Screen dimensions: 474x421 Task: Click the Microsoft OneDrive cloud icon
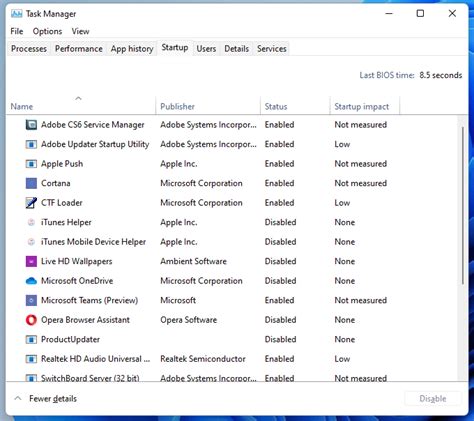tap(31, 281)
